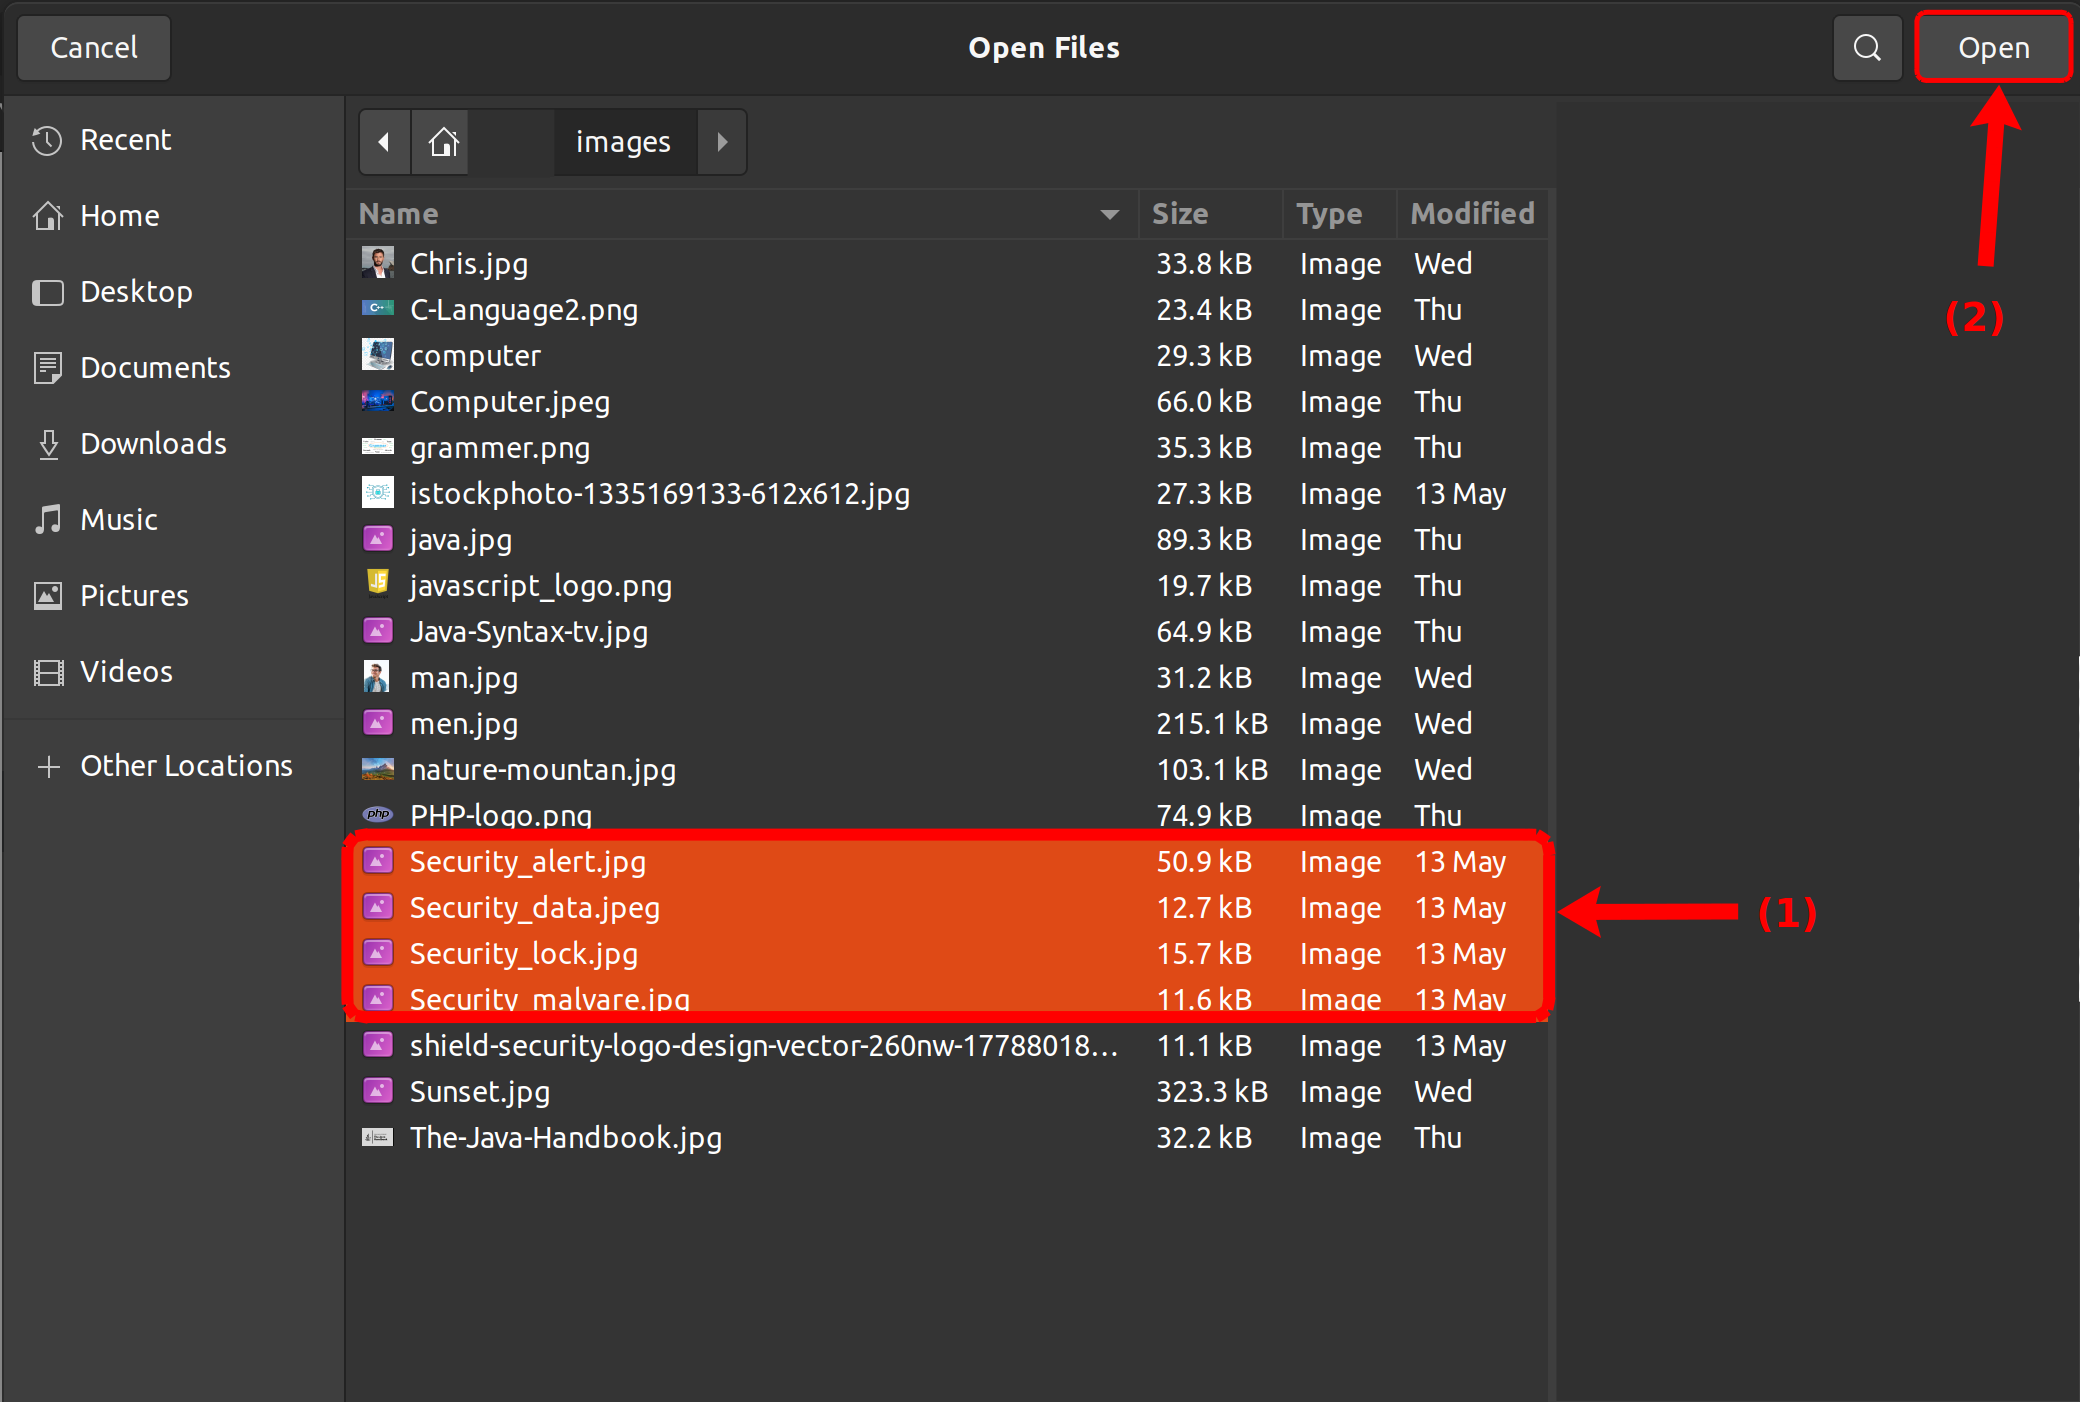Select javascript_logo.png file
The width and height of the screenshot is (2080, 1402).
click(x=540, y=586)
